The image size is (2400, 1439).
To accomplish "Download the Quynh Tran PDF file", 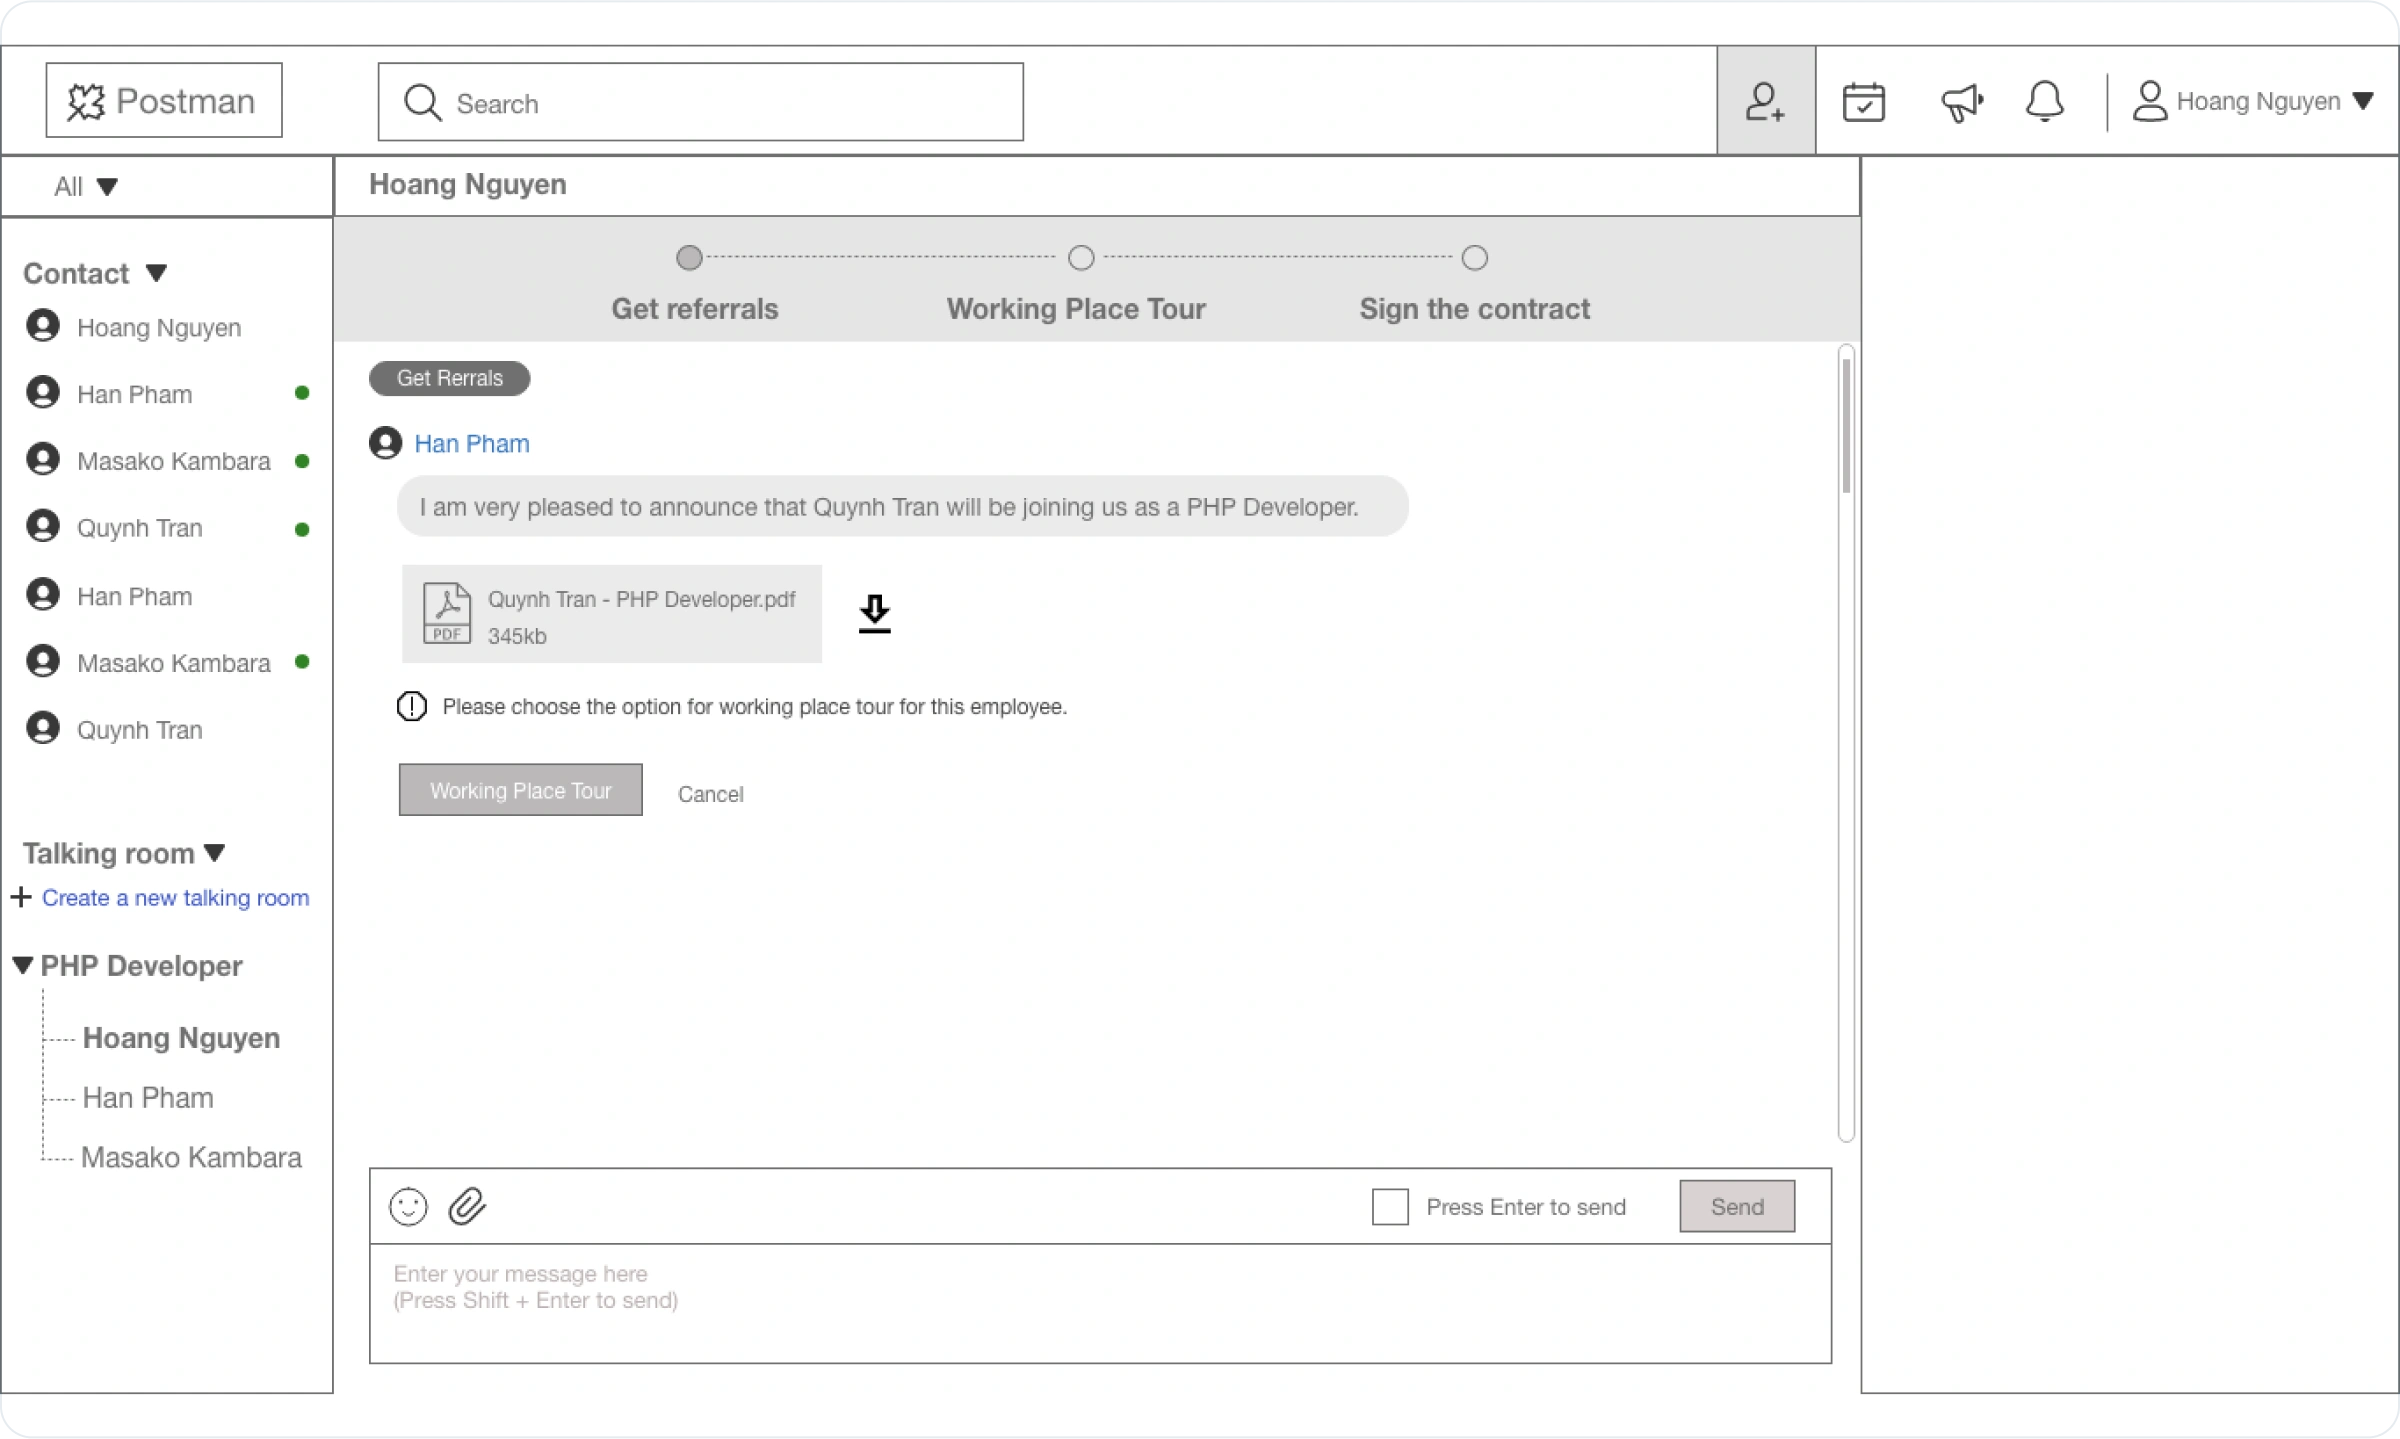I will tap(874, 613).
